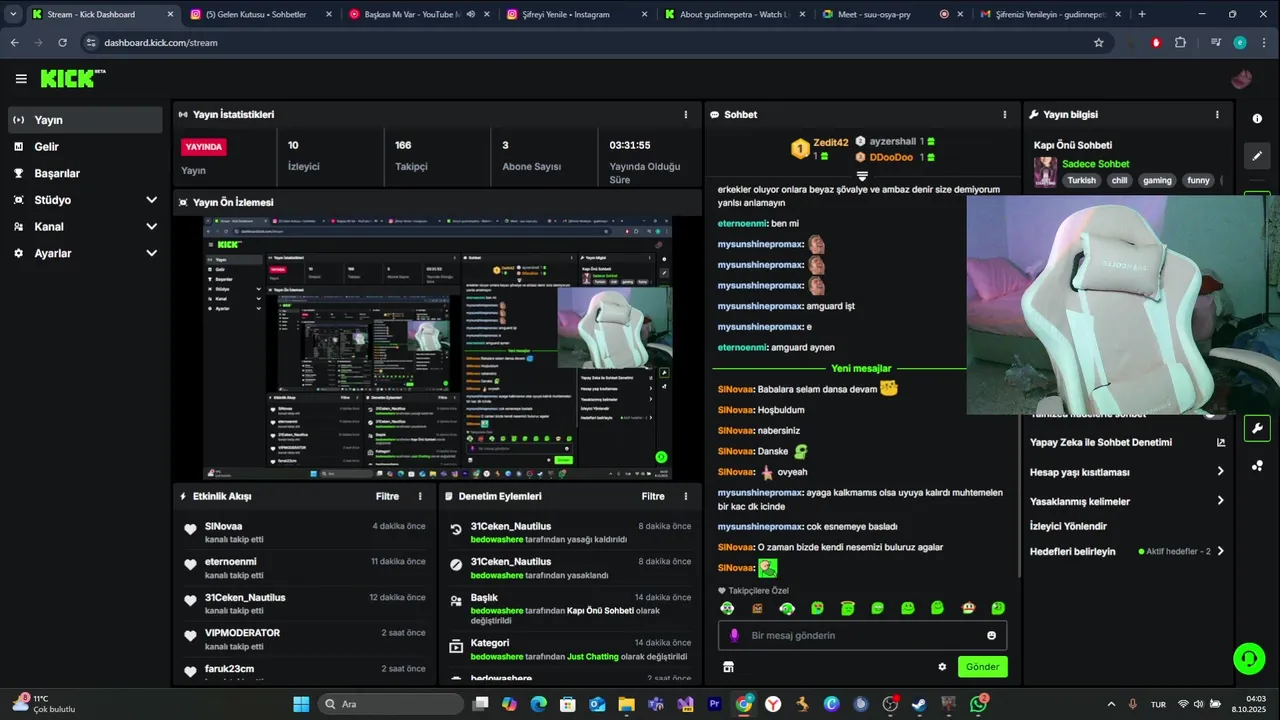Open the Denetim Eylemleri panel three-dot menu

686,496
